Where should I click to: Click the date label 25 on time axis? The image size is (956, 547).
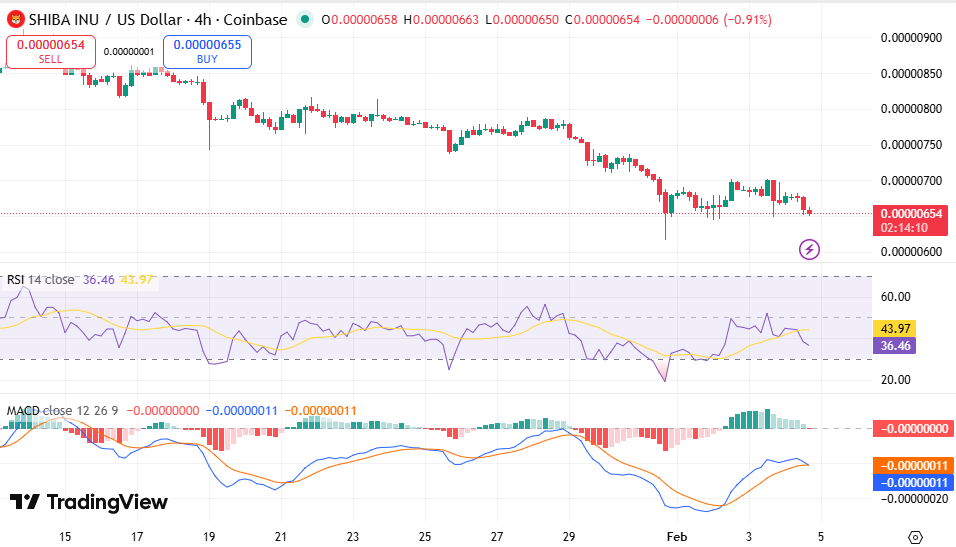click(x=425, y=537)
